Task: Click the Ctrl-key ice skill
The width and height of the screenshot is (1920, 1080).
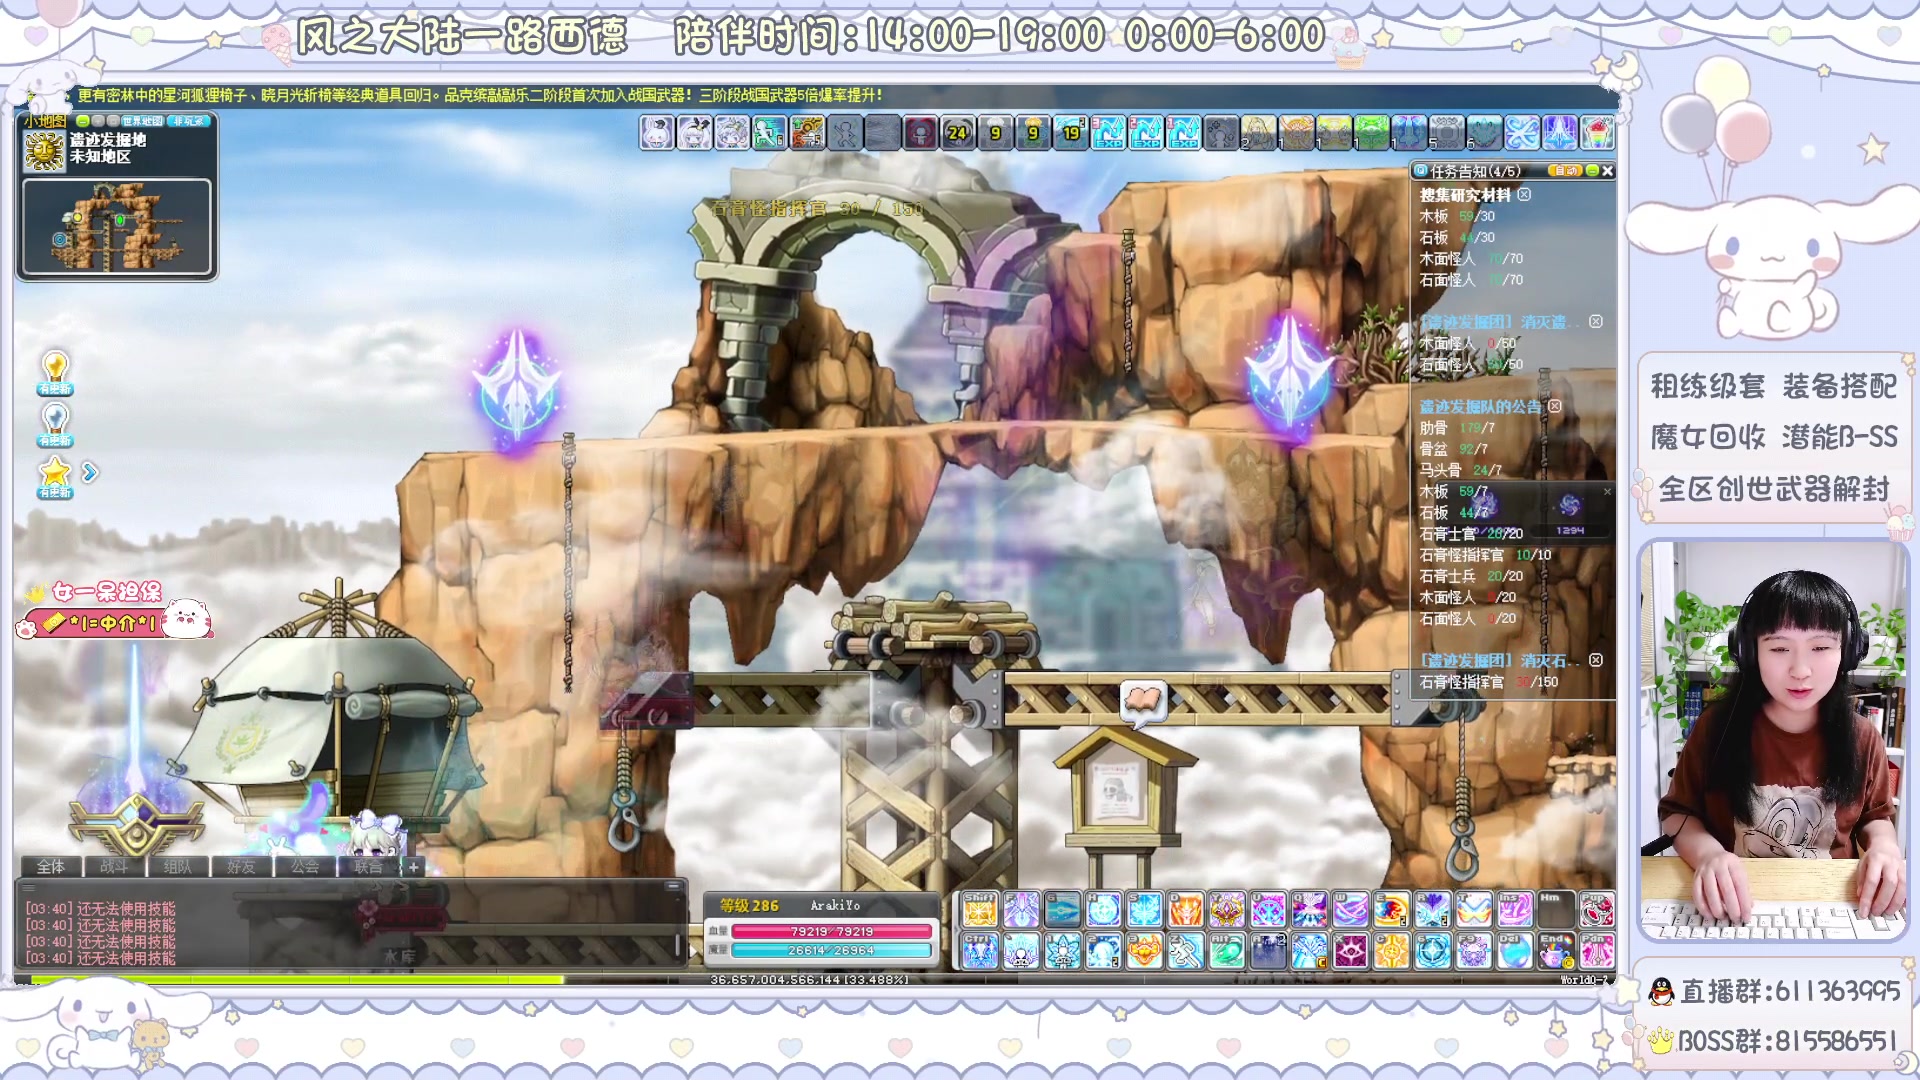Action: point(980,951)
